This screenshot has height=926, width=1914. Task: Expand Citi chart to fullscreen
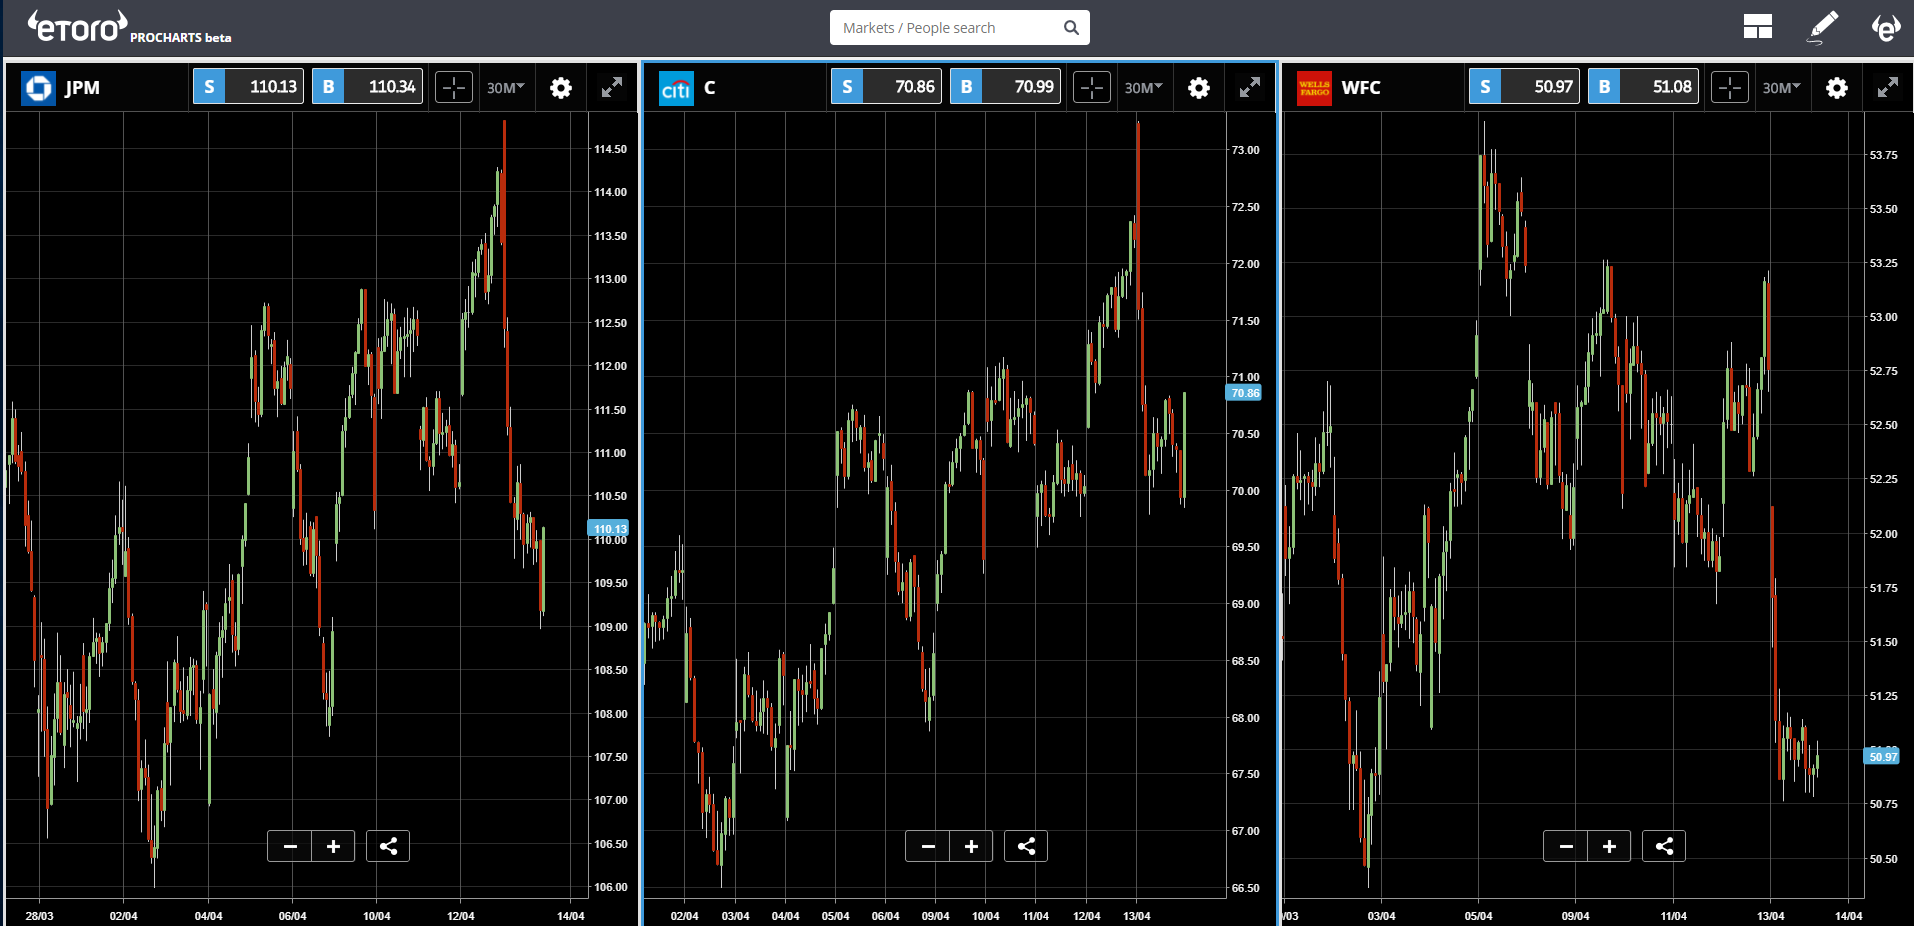click(1250, 88)
